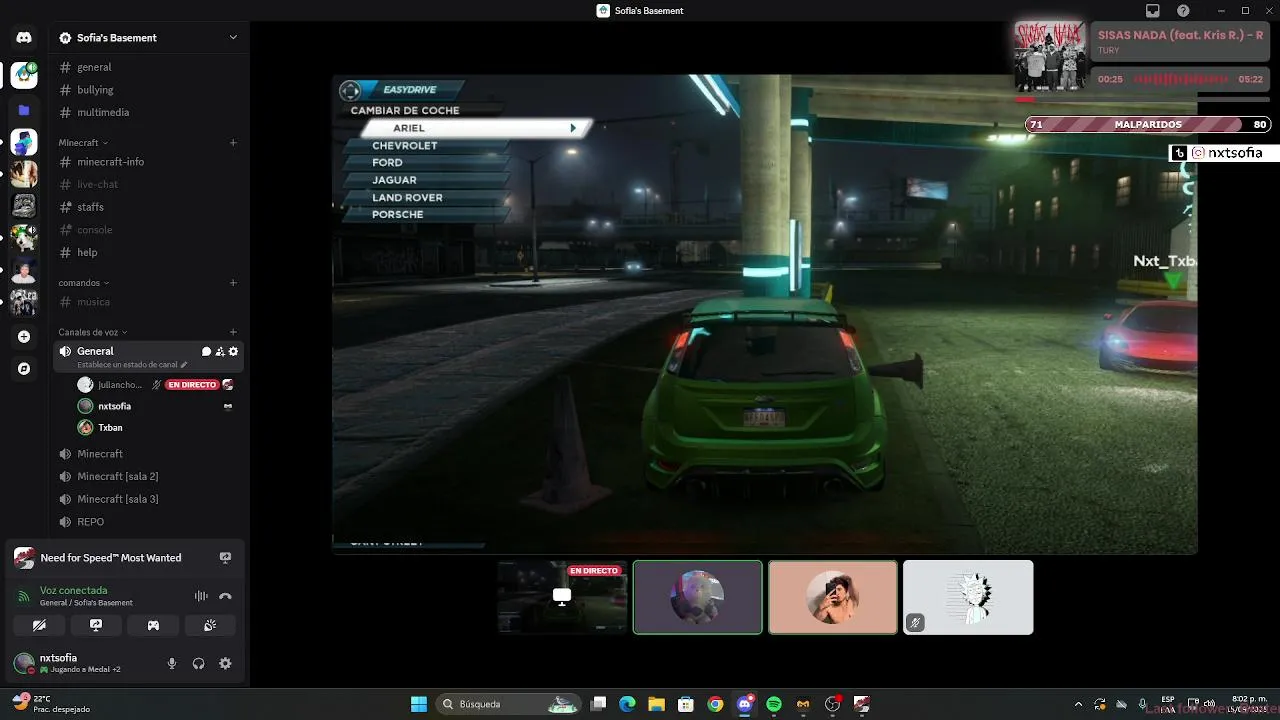Collapse the Minecraft channel category
Viewport: 1280px width, 720px height.
coord(83,143)
